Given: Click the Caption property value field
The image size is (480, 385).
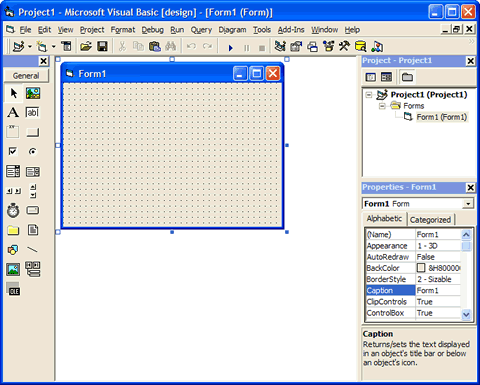Looking at the screenshot, I should coord(438,290).
